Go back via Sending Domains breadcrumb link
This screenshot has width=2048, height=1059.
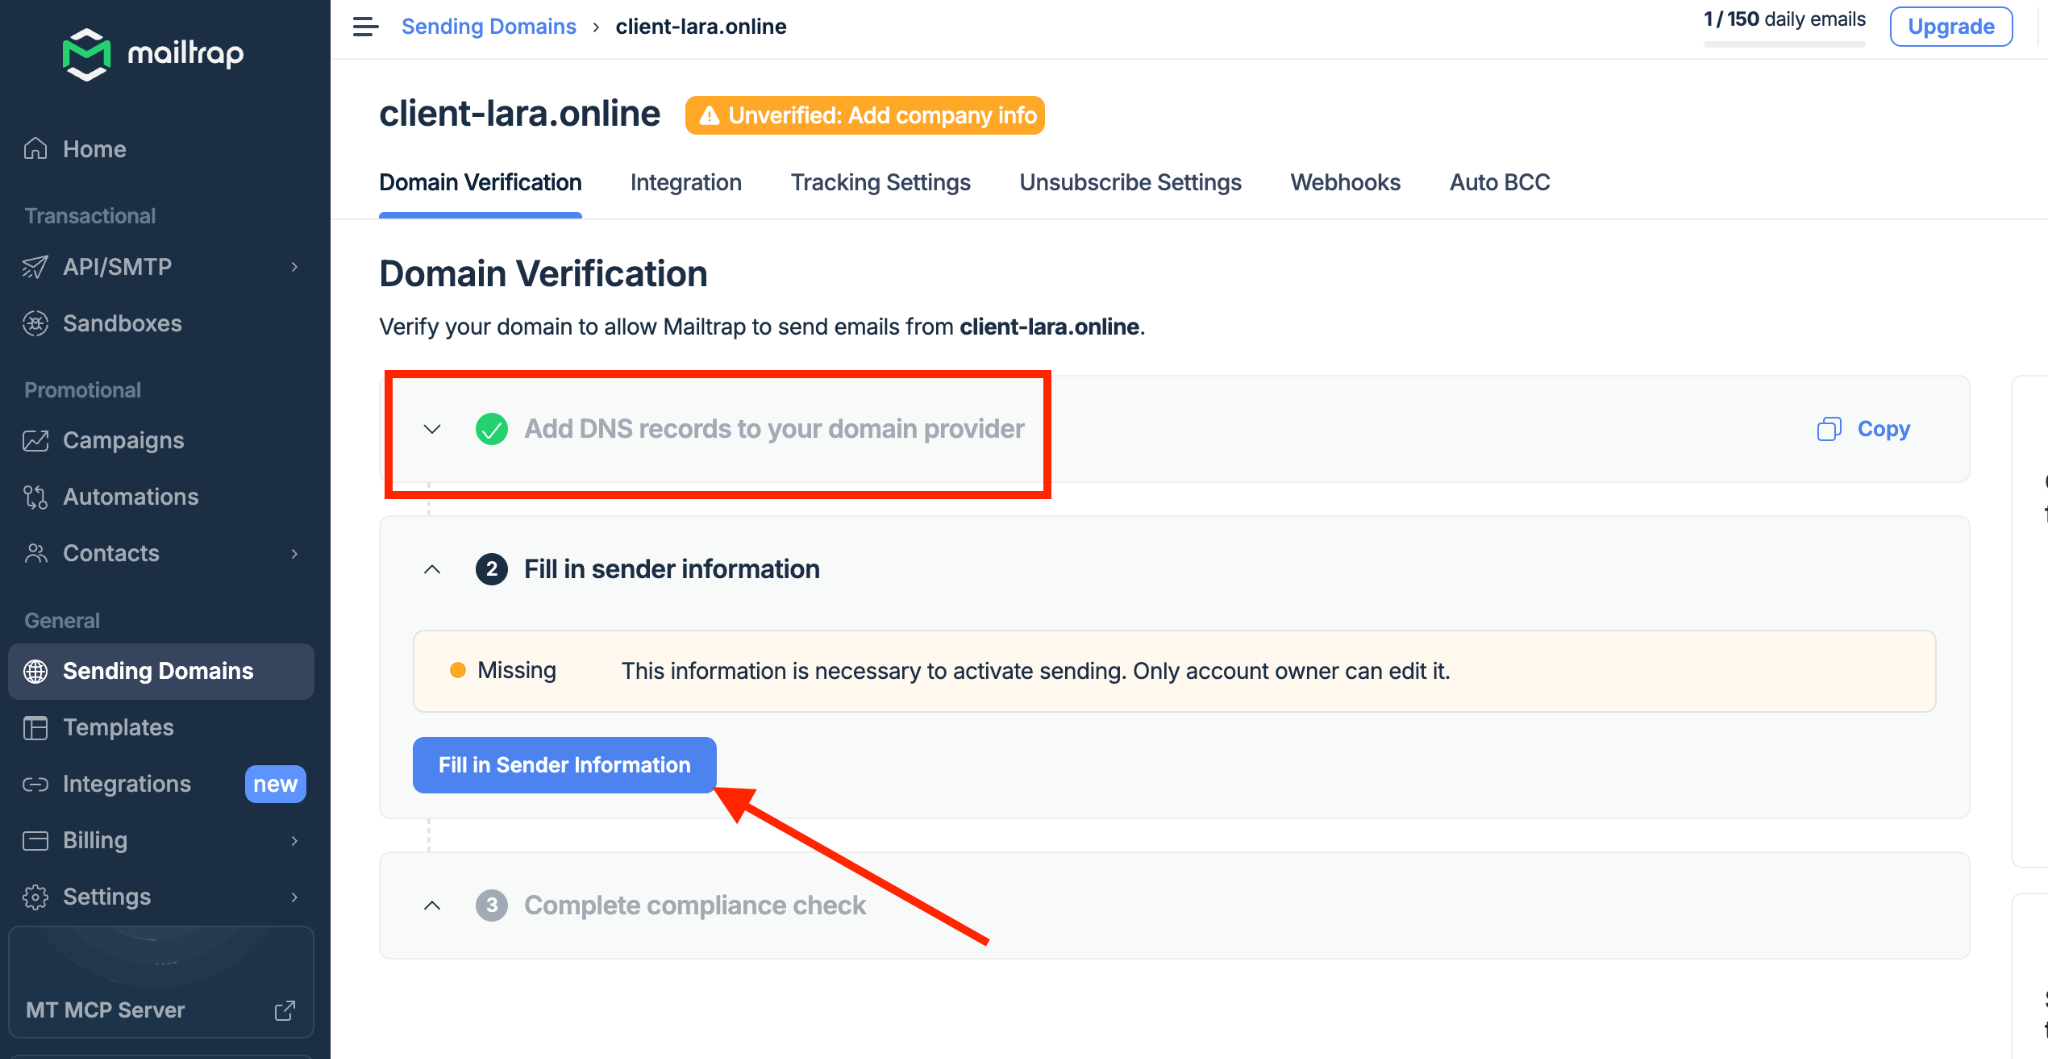coord(489,27)
